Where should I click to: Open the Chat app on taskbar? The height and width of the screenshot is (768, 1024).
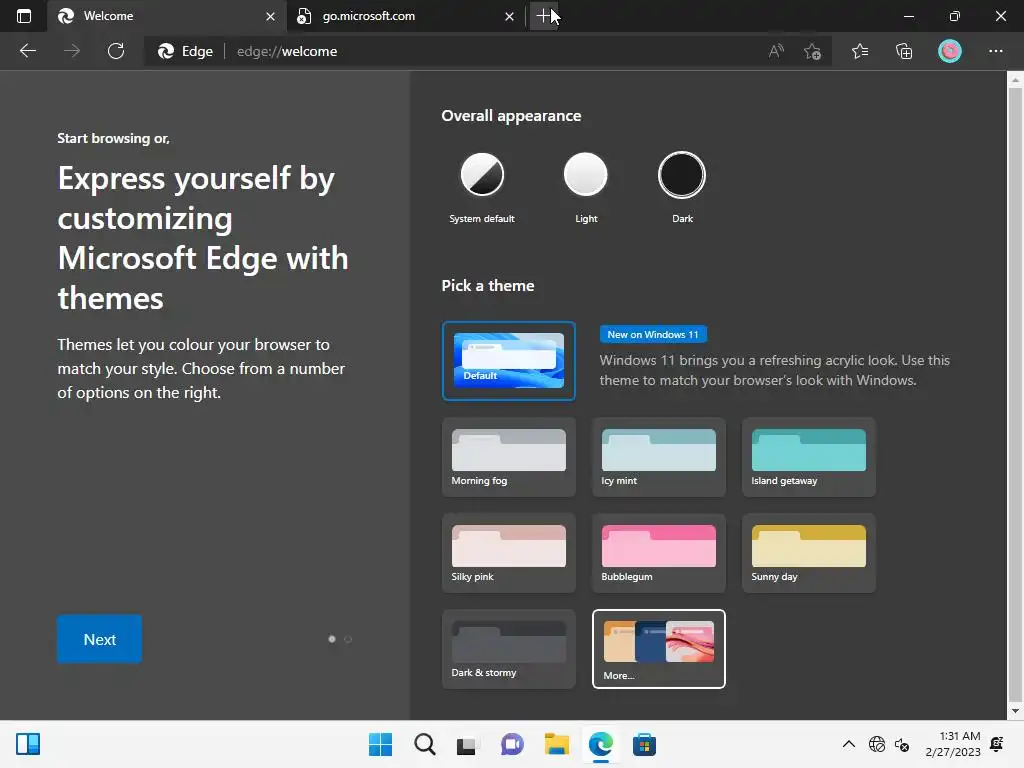click(x=512, y=744)
